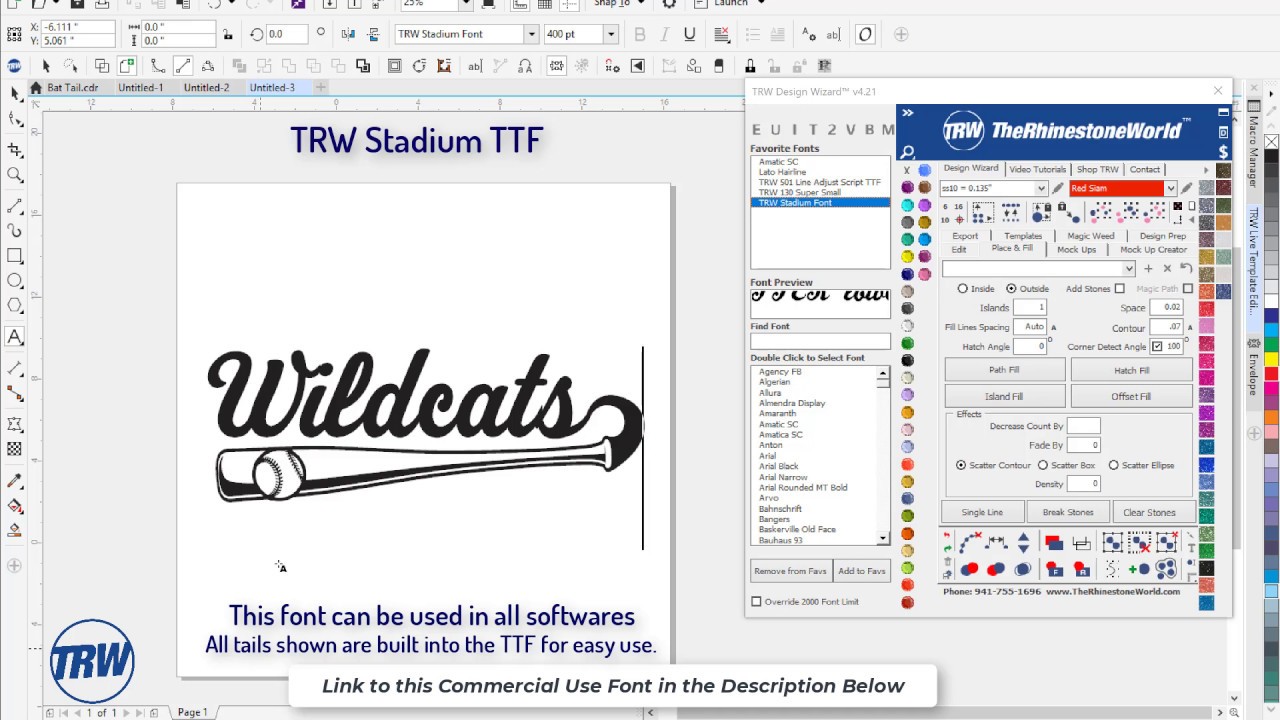The height and width of the screenshot is (720, 1280).
Task: Click the eyedropper next to Red Siam
Action: (x=1186, y=188)
